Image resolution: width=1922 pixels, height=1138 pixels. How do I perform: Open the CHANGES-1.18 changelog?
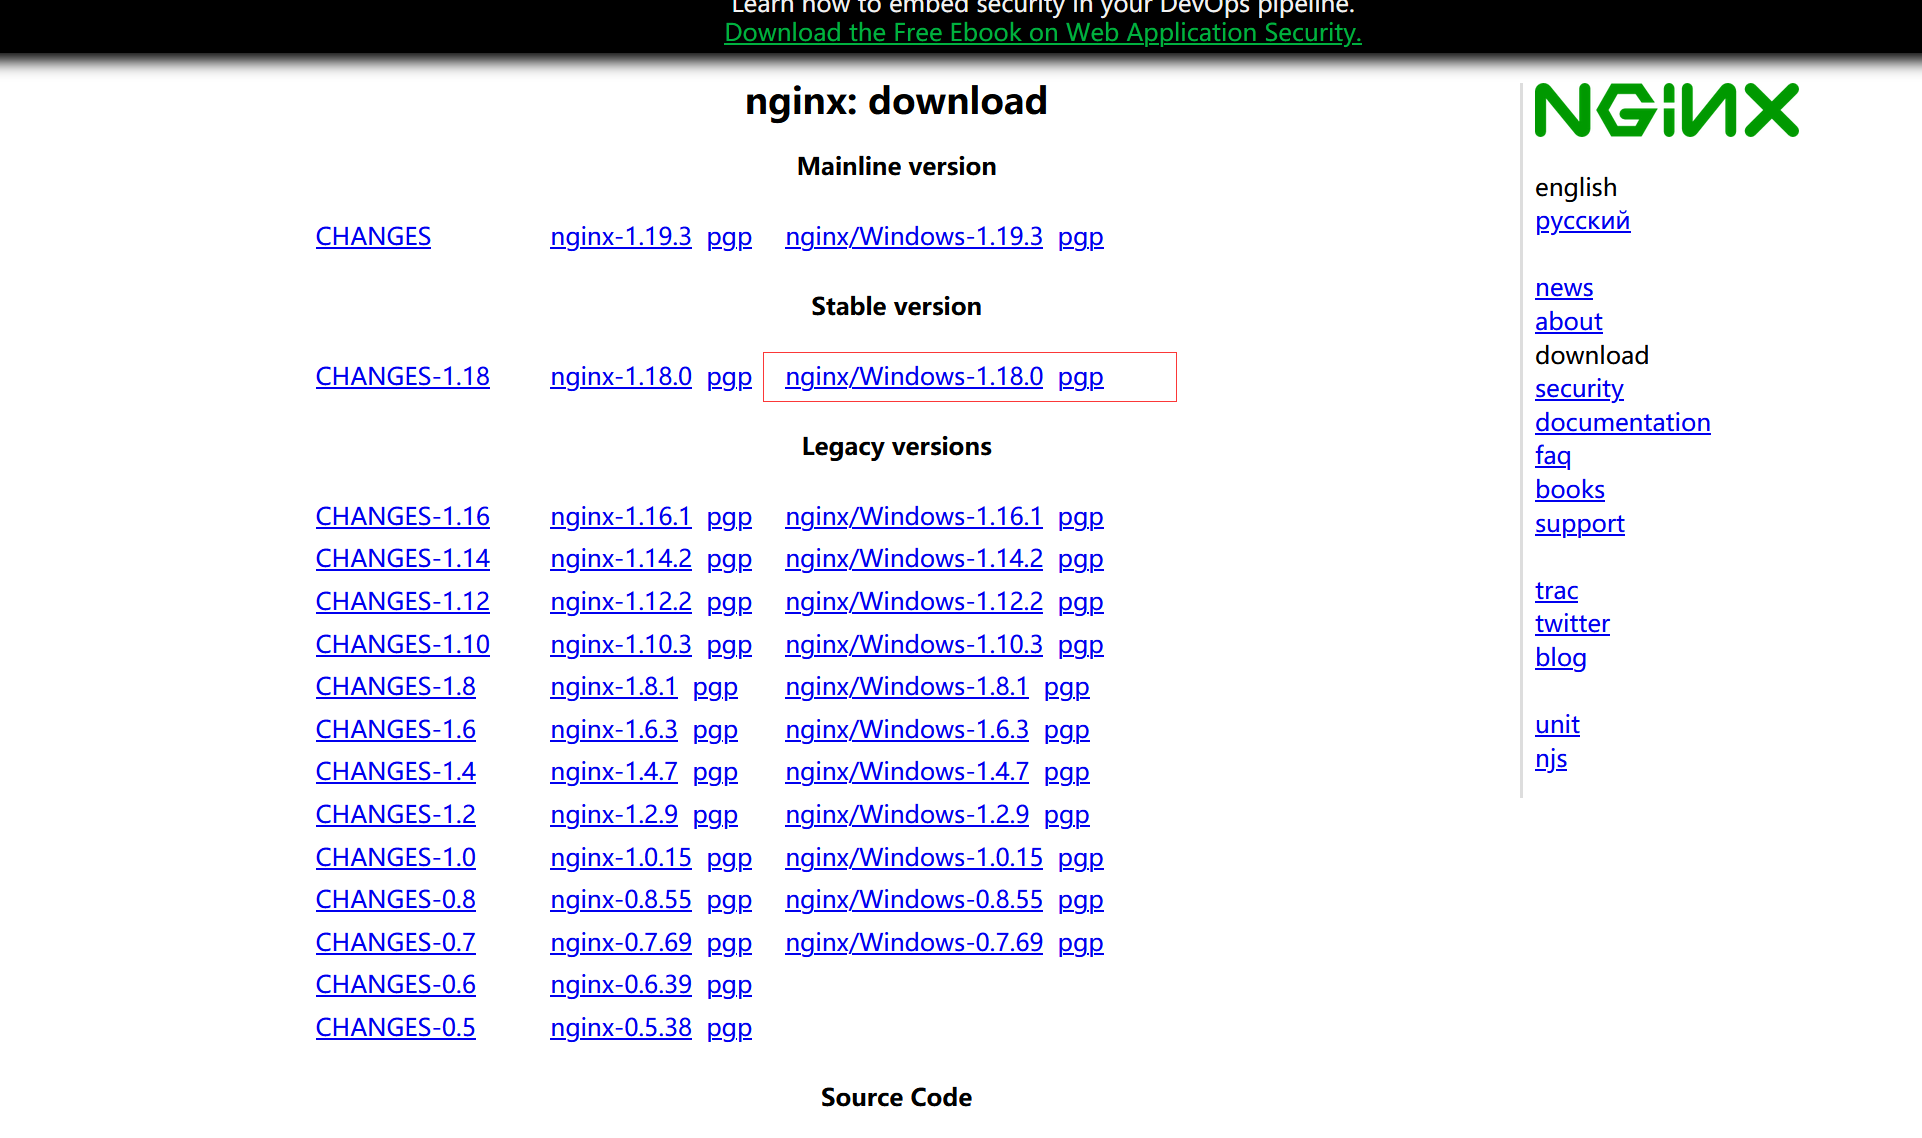402,377
